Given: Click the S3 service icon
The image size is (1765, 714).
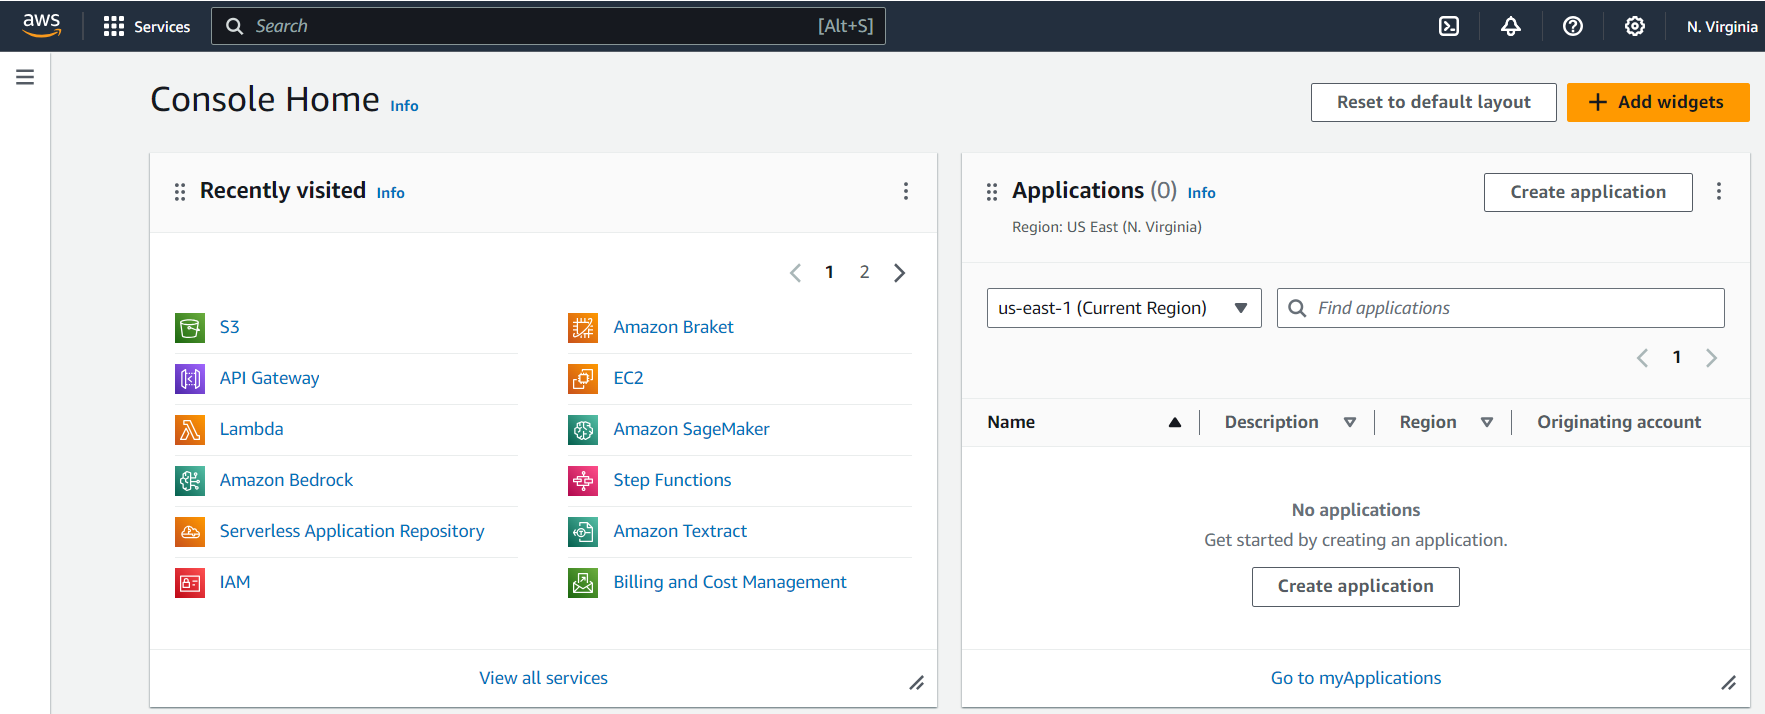Looking at the screenshot, I should pos(190,327).
